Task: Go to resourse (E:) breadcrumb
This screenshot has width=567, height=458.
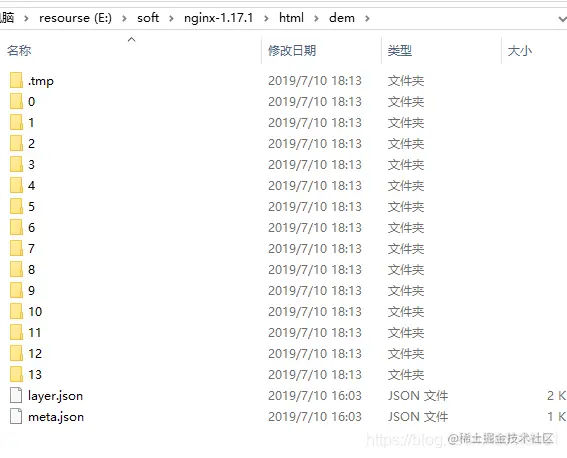Action: [x=75, y=18]
